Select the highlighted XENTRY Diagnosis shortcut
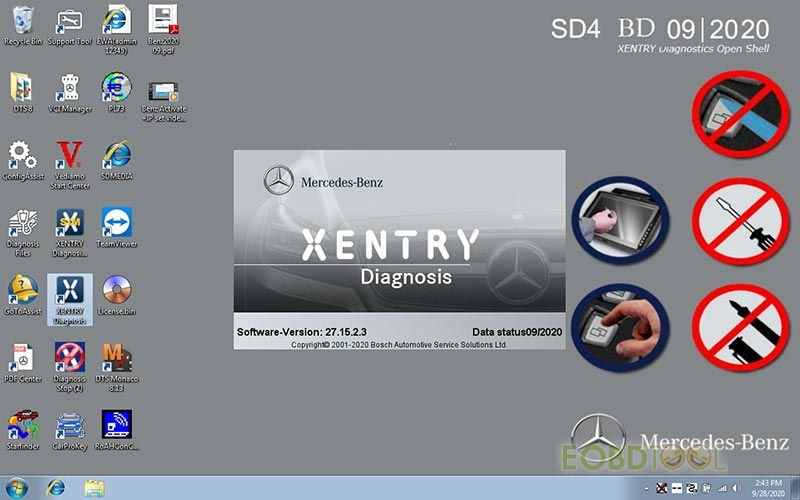800x500 pixels. click(x=70, y=300)
